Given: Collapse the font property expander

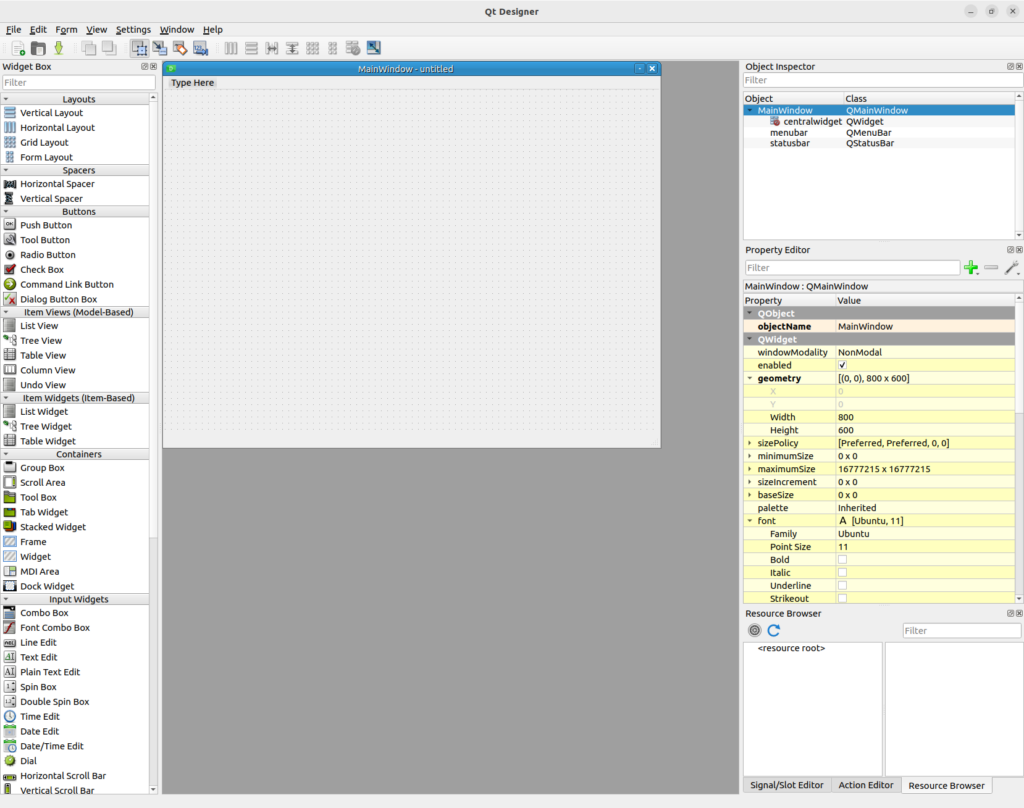Looking at the screenshot, I should pyautogui.click(x=750, y=521).
